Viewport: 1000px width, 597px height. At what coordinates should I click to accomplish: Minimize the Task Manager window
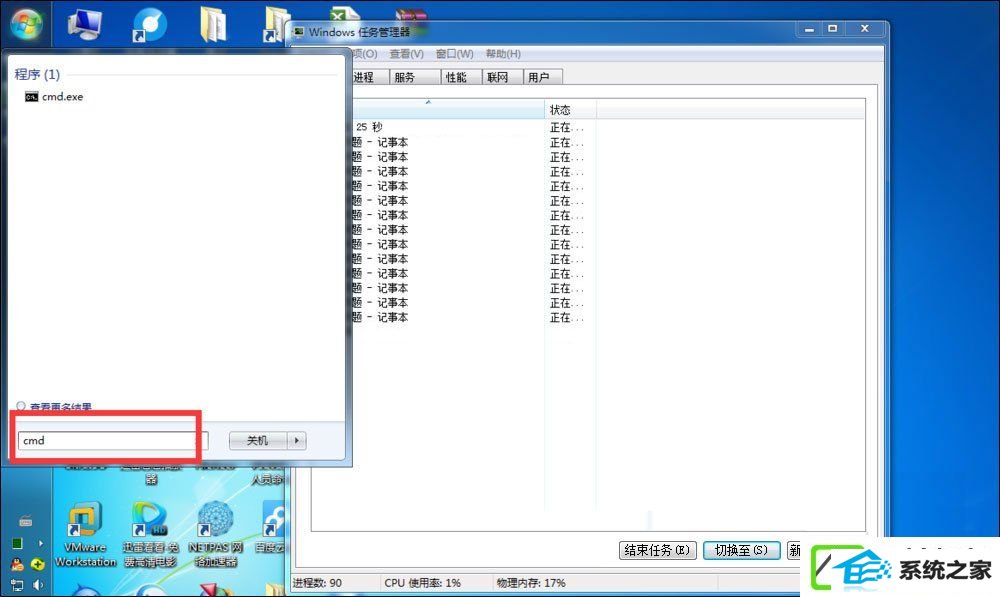(x=809, y=29)
